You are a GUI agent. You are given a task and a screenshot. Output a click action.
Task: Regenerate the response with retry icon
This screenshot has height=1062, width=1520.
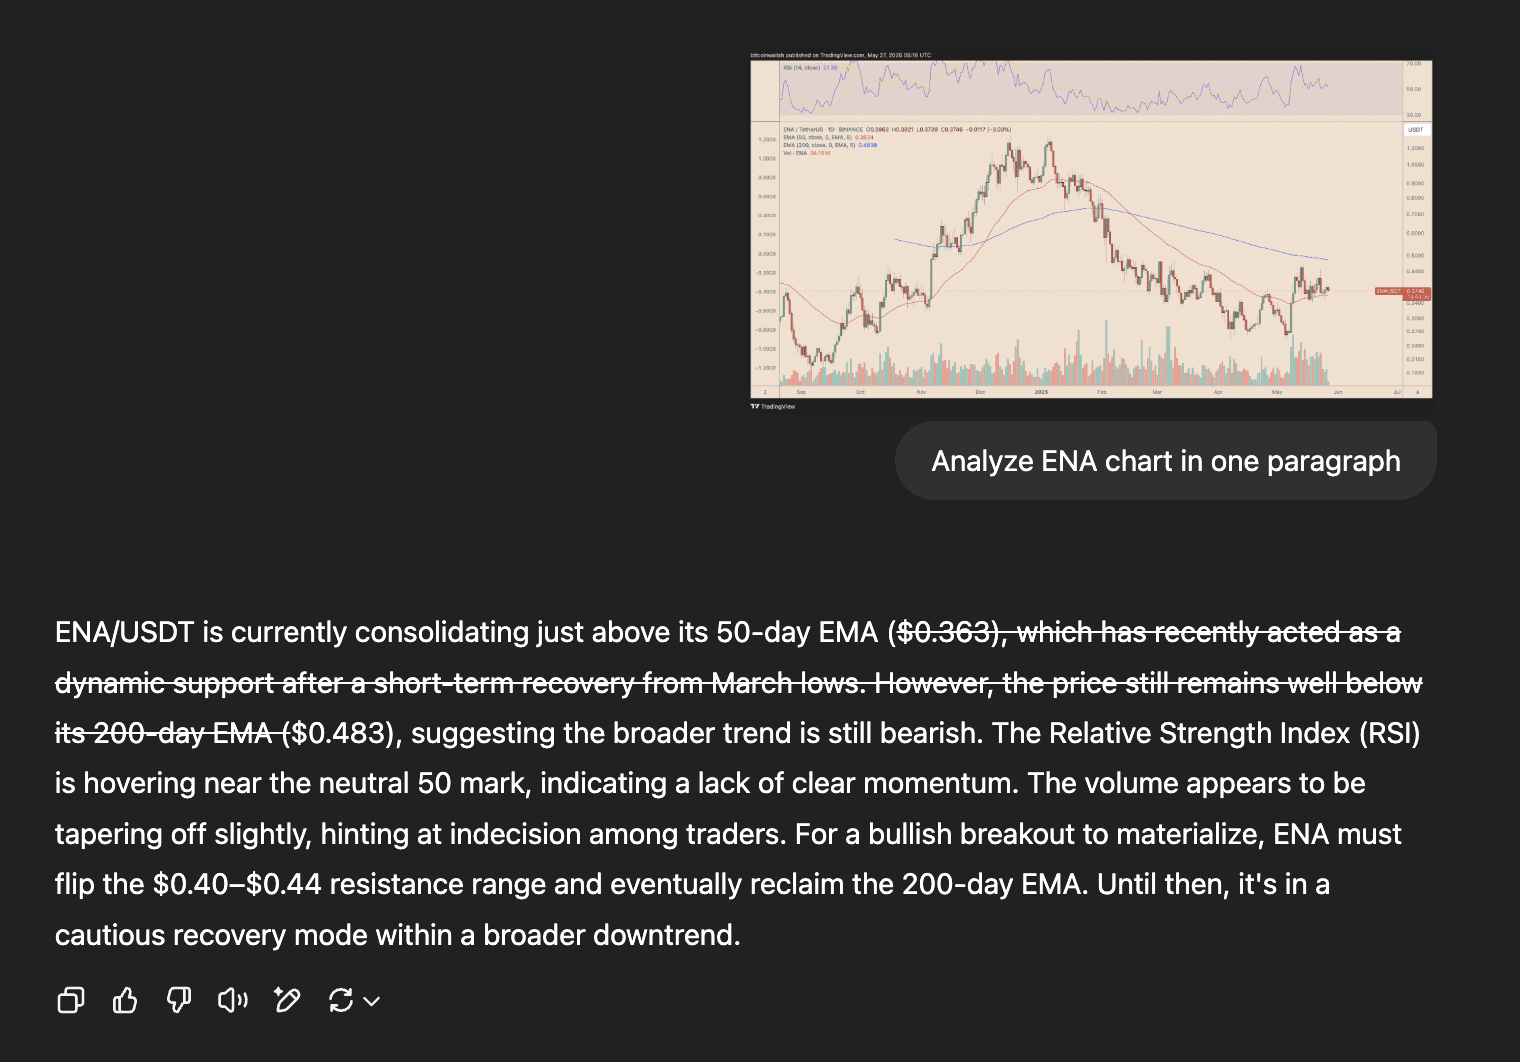pyautogui.click(x=341, y=1000)
